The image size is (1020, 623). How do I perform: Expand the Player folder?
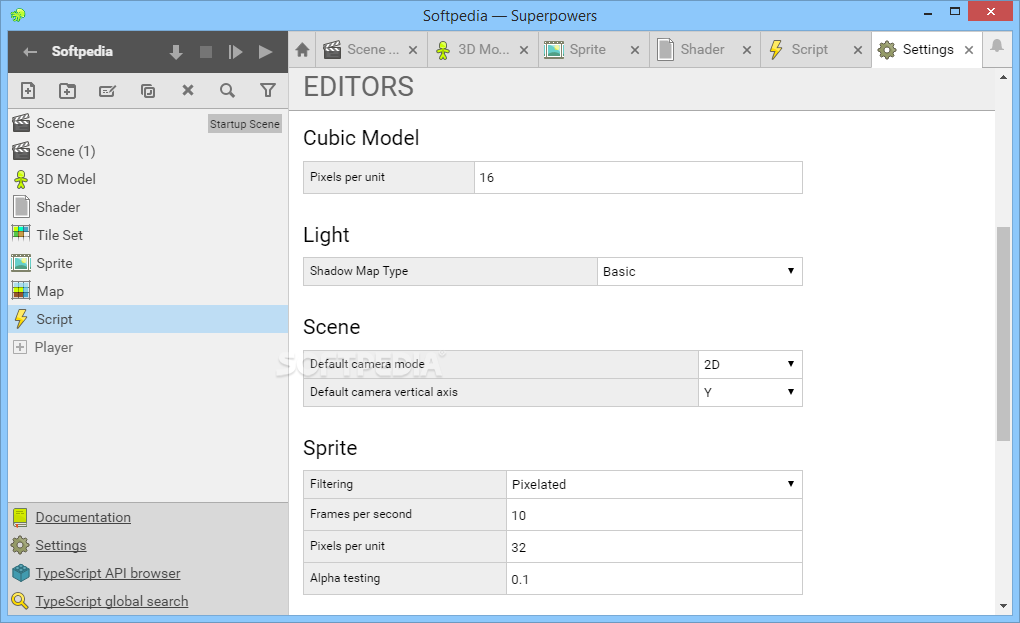coord(20,347)
